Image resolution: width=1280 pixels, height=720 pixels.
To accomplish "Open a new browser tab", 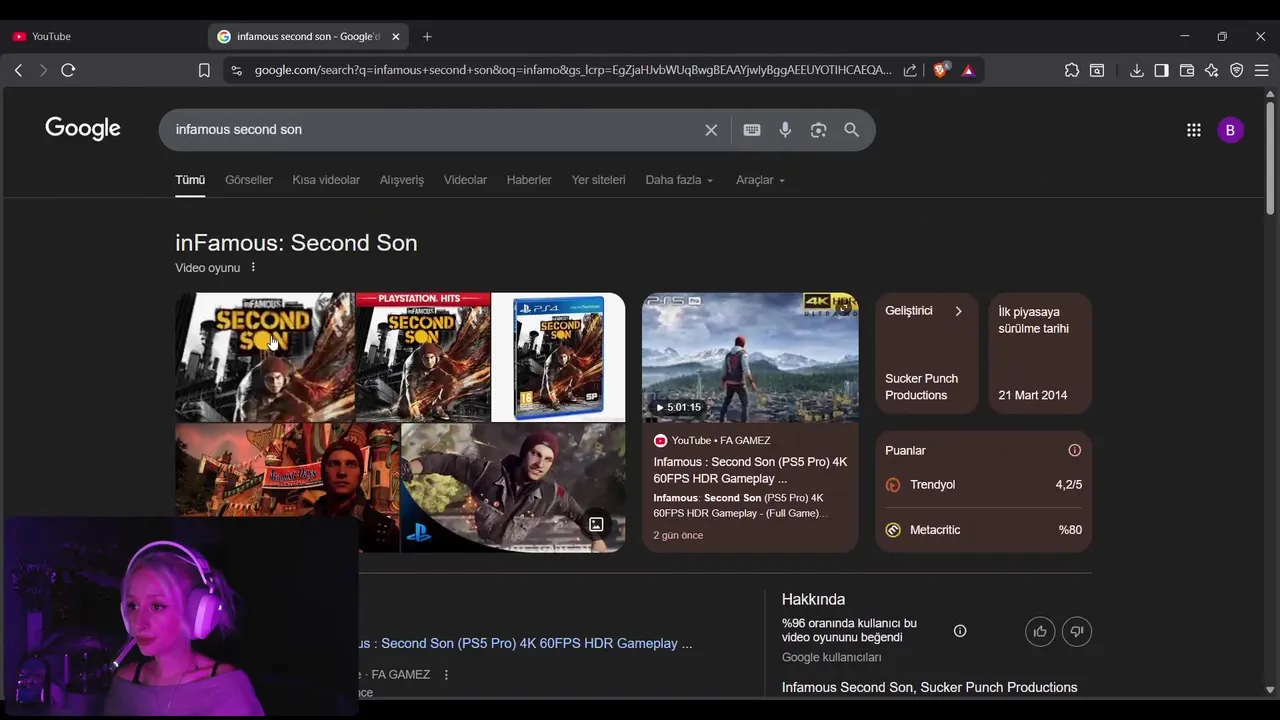I will pyautogui.click(x=427, y=37).
